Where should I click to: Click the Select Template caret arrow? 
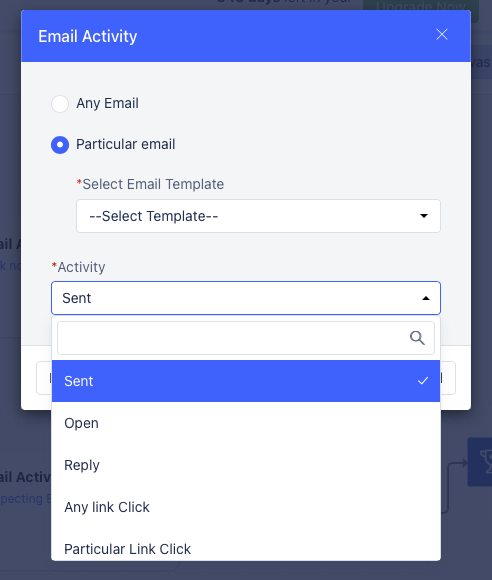(x=424, y=216)
